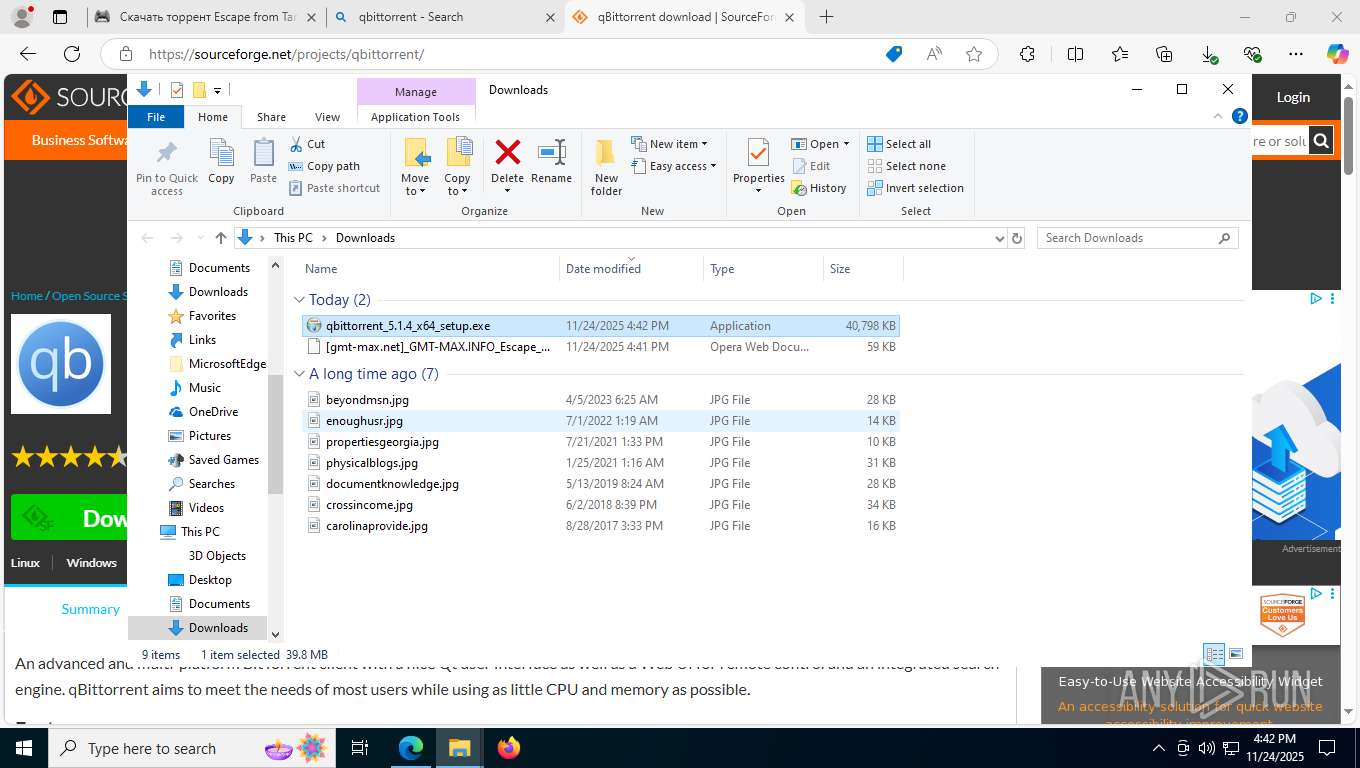Open the File tab
This screenshot has width=1360, height=768.
coord(156,117)
